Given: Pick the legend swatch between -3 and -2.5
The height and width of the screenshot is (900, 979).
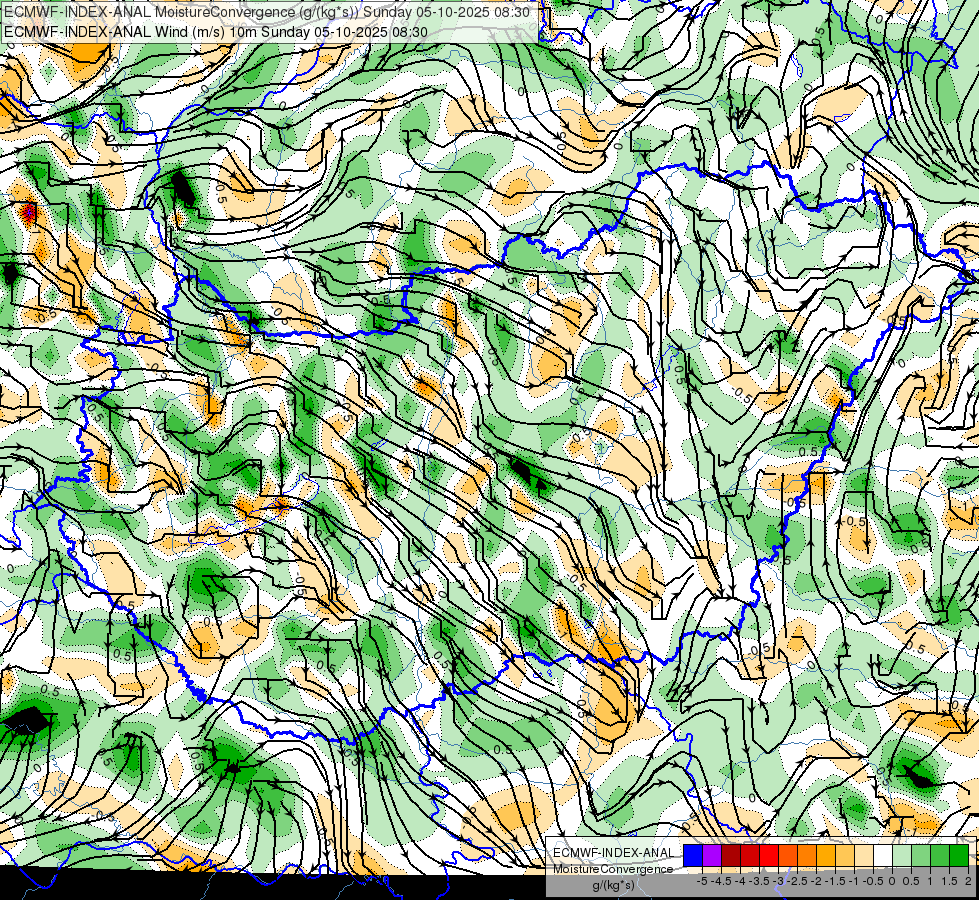Looking at the screenshot, I should pos(788,856).
